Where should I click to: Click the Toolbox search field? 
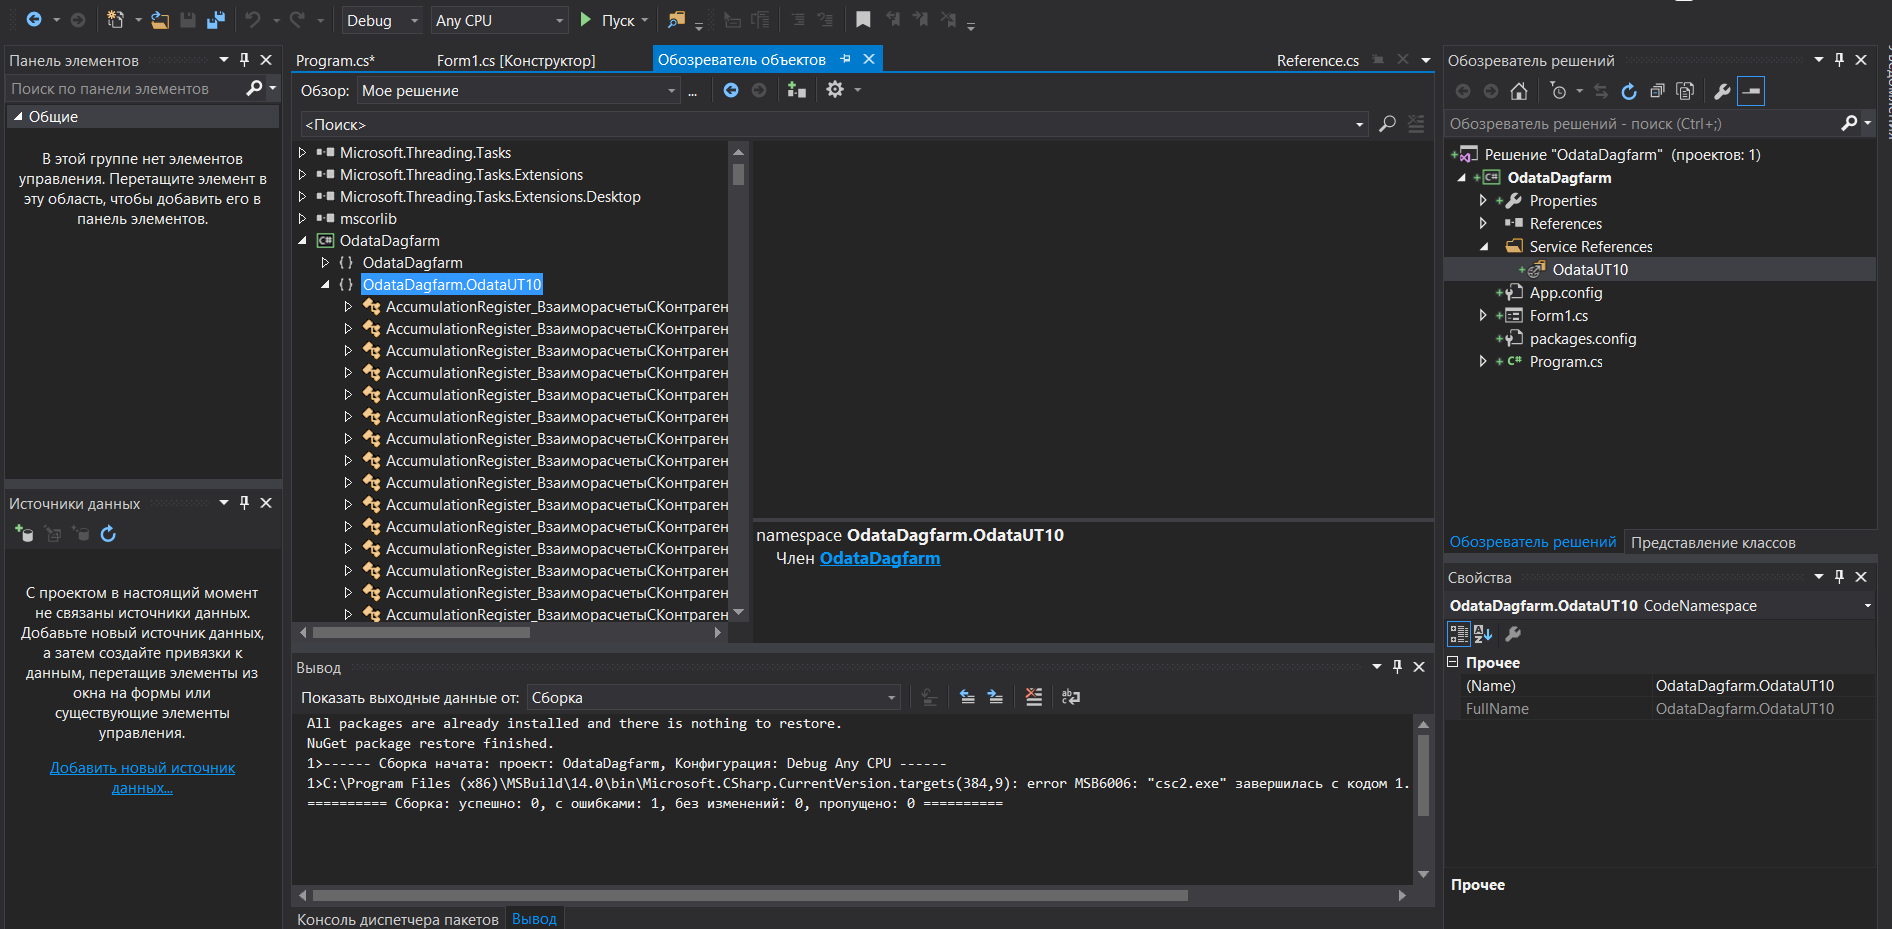point(125,89)
